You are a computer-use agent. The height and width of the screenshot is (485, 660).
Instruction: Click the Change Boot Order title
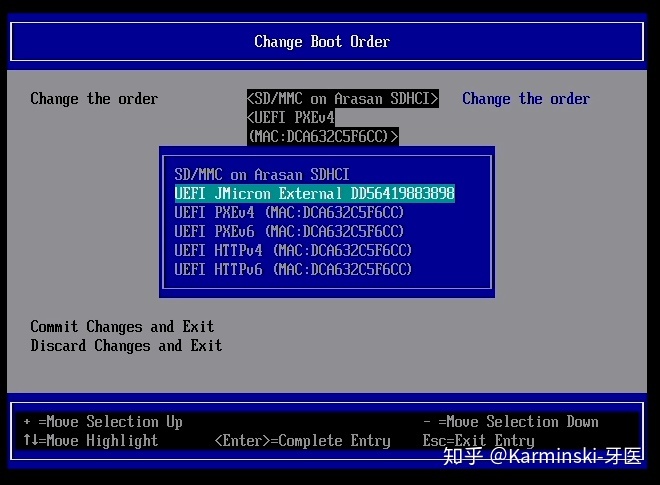322,42
